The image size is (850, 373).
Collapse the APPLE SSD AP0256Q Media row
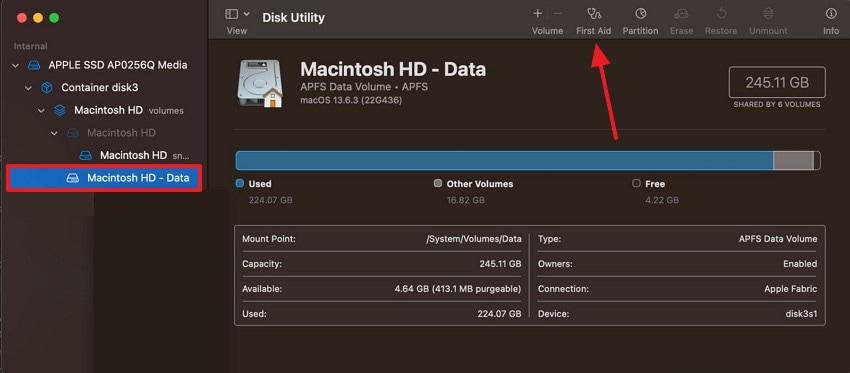pos(15,66)
